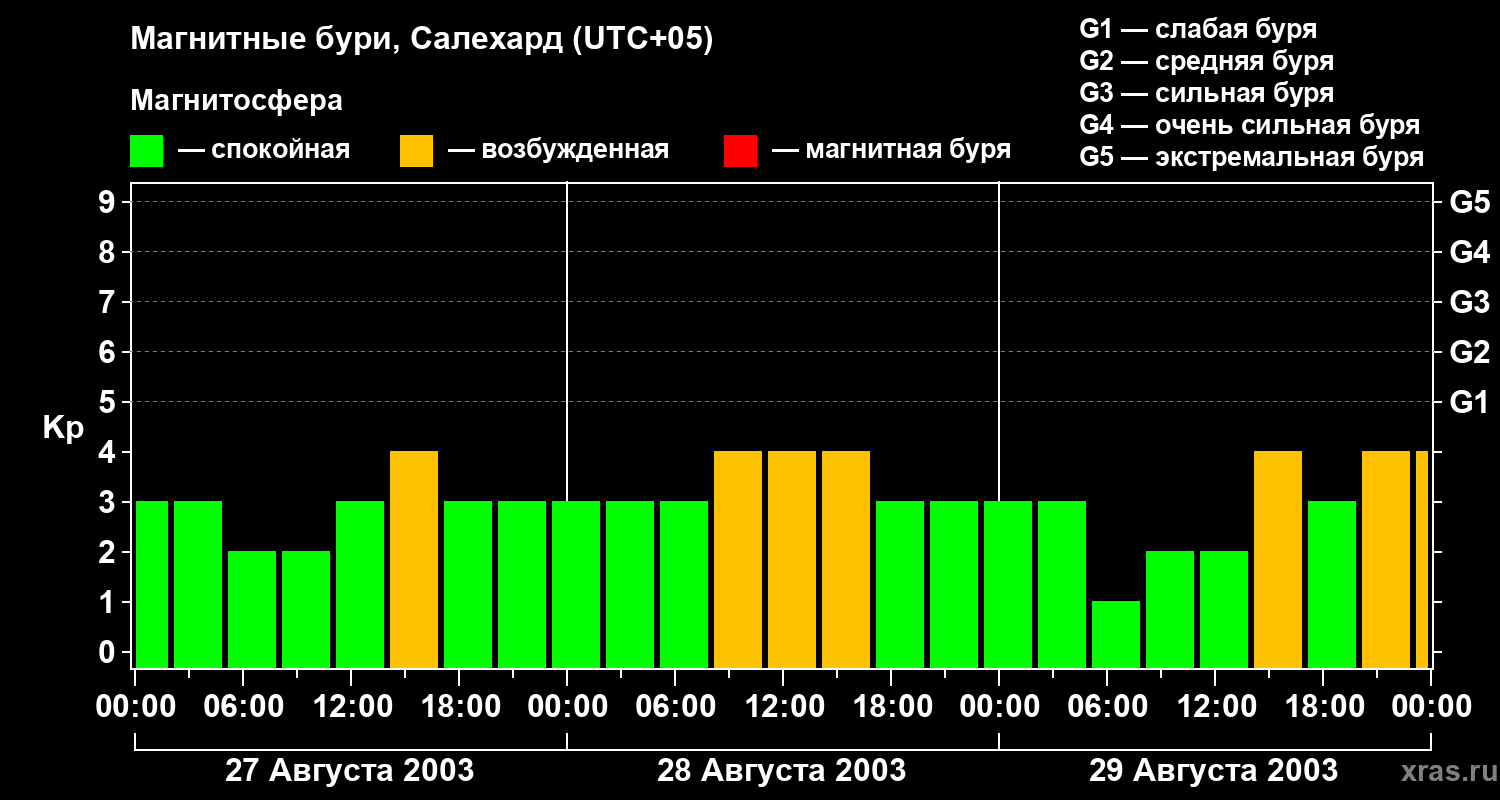The width and height of the screenshot is (1500, 800).
Task: Click the Kp 1 bar on 29 August
Action: coord(1116,635)
